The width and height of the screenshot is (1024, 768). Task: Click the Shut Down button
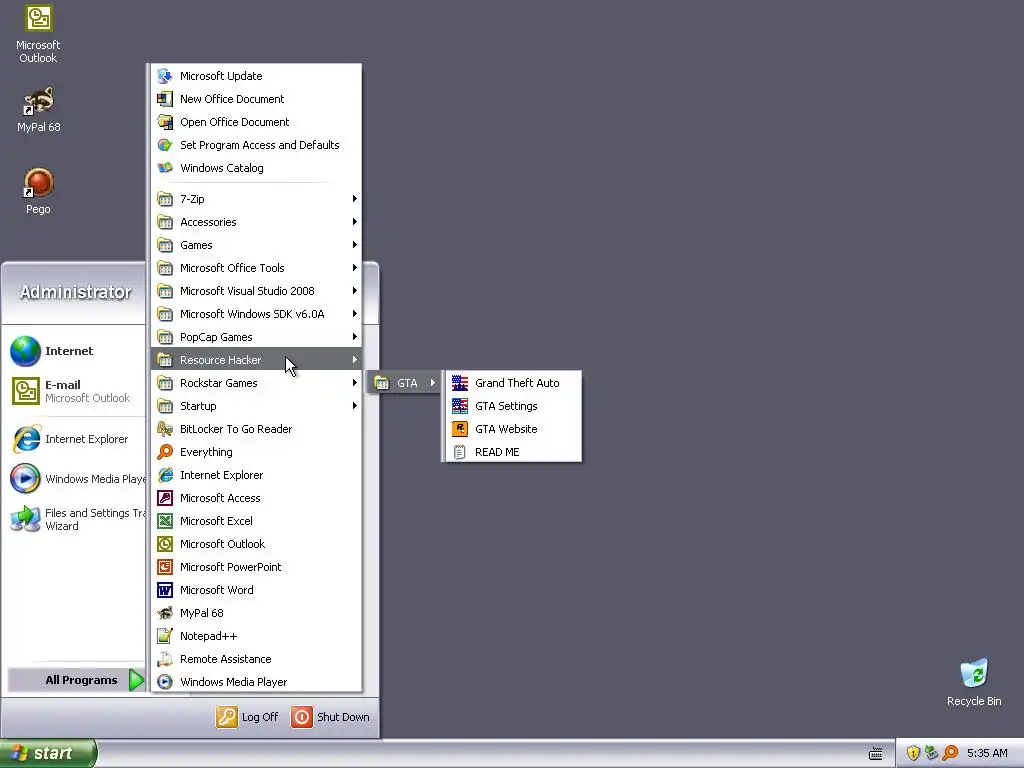(330, 717)
